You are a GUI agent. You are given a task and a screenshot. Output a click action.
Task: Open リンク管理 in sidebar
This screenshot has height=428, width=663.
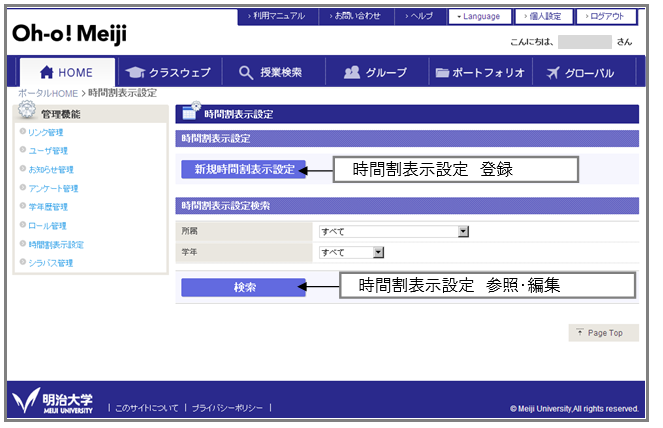pos(46,132)
